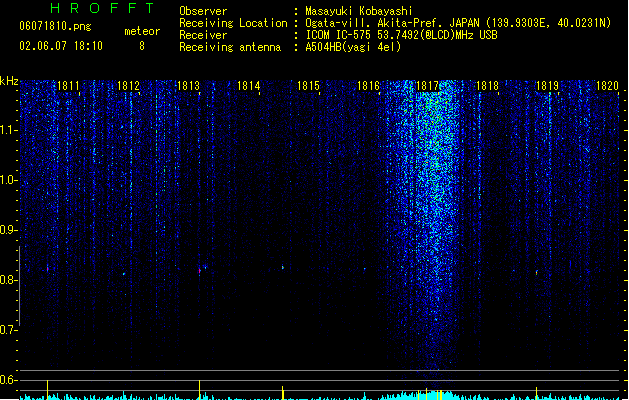Screen dimensions: 629x400
Task: Click the meteor count value 8
Action: pos(142,46)
